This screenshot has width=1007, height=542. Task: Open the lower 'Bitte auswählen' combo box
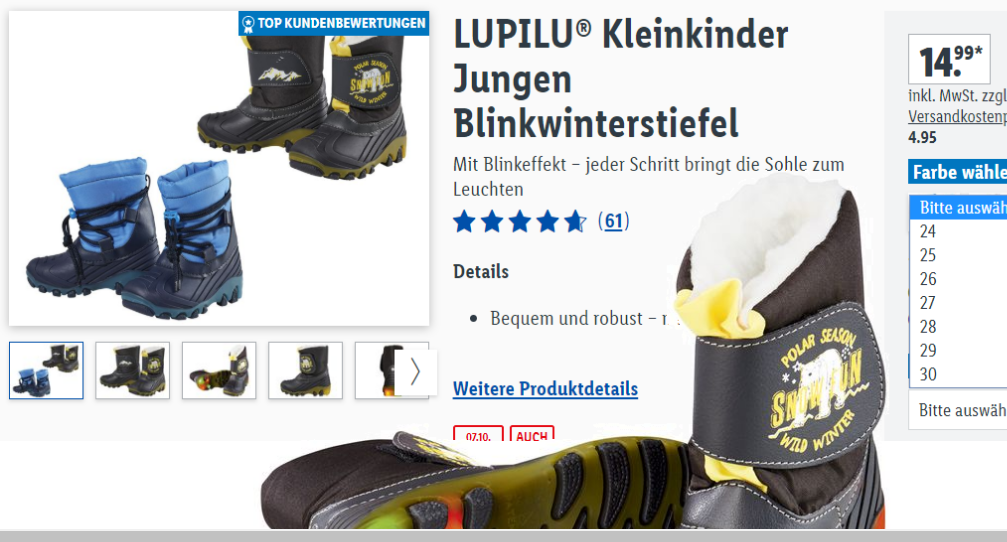[x=958, y=410]
